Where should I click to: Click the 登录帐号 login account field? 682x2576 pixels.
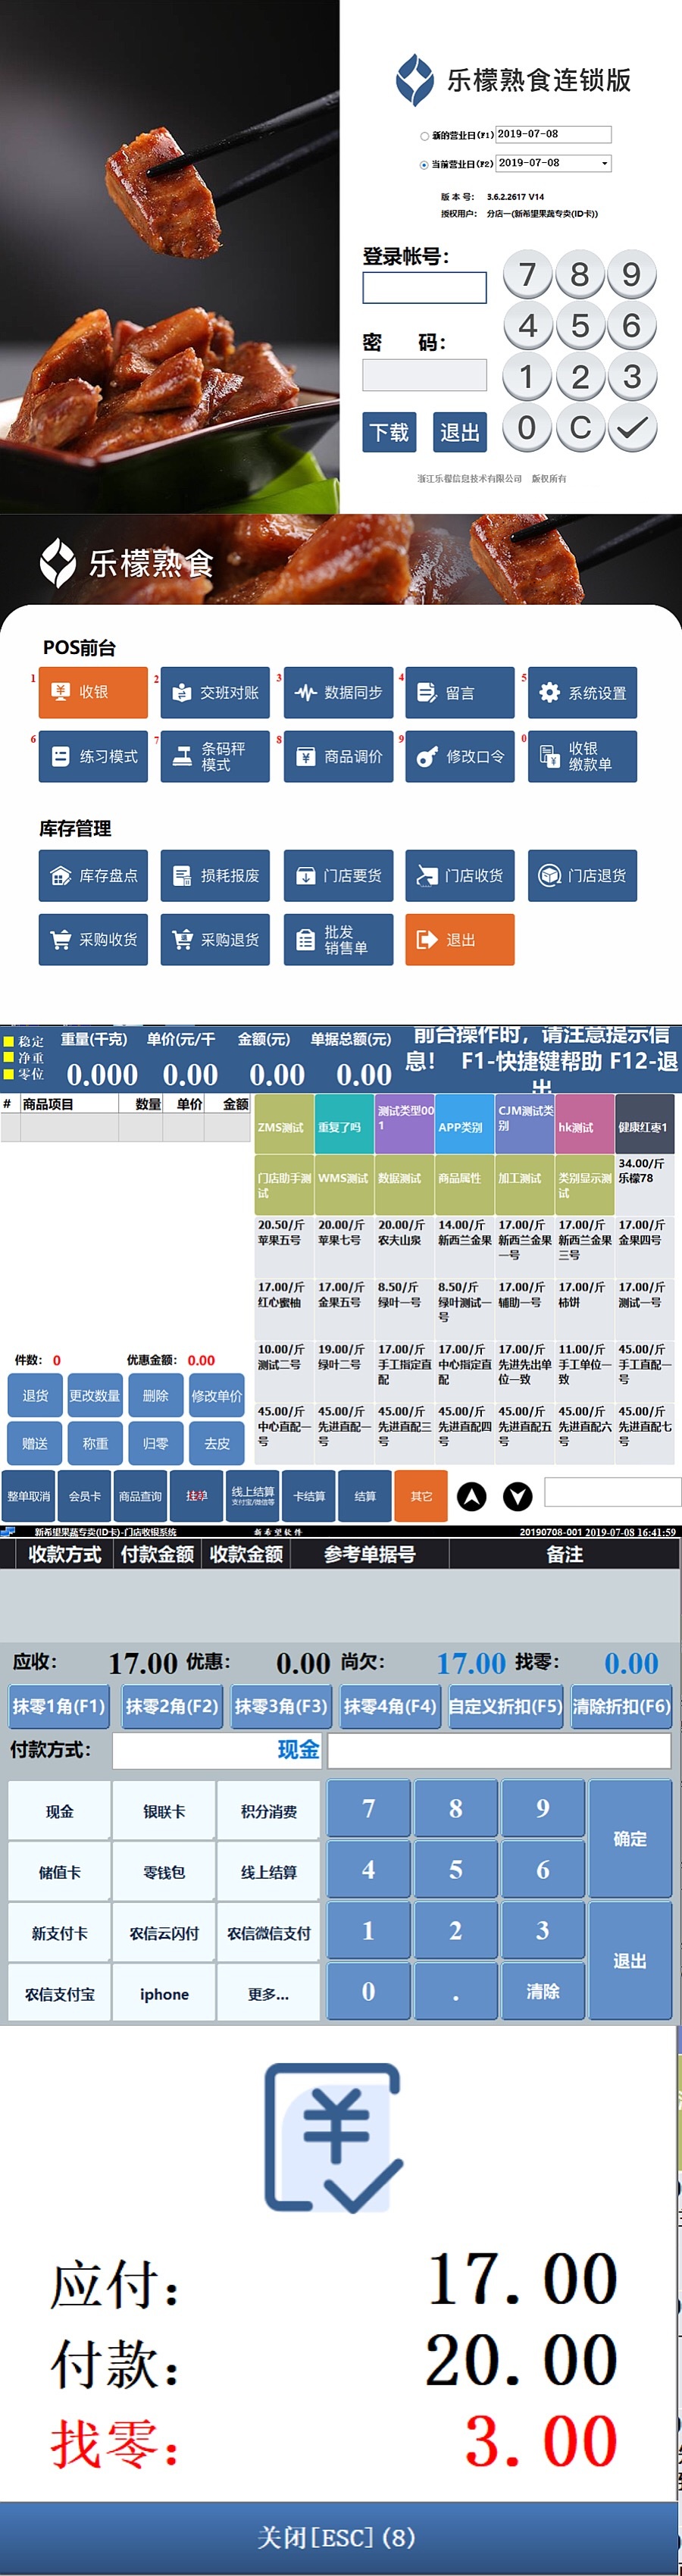coord(424,288)
